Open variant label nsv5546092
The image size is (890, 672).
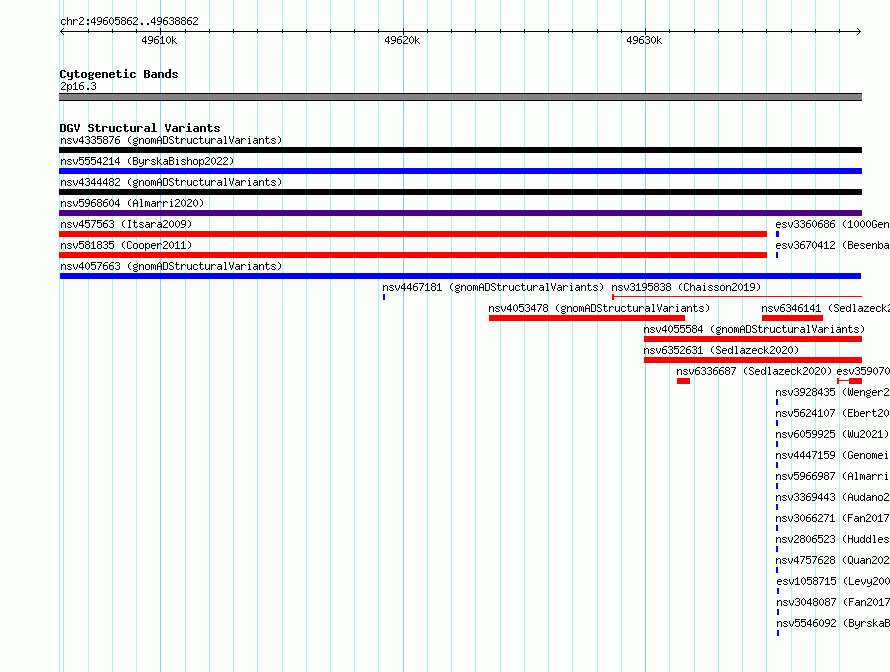(x=833, y=623)
